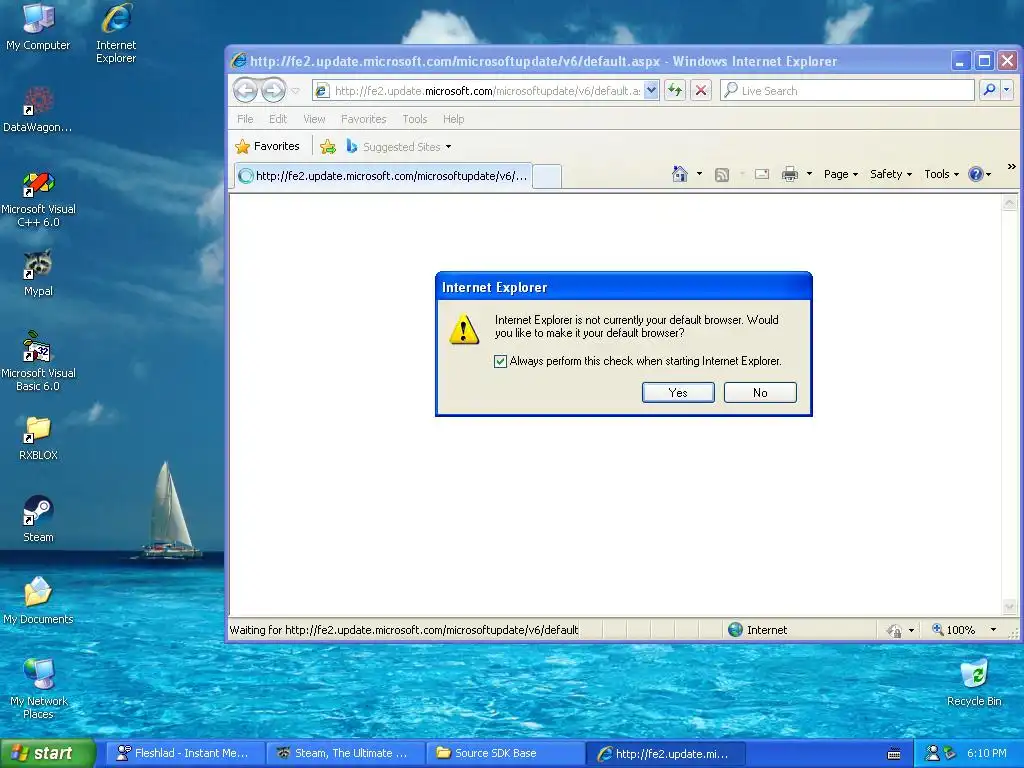Click the blue Help question mark icon
The height and width of the screenshot is (768, 1024).
[x=976, y=174]
